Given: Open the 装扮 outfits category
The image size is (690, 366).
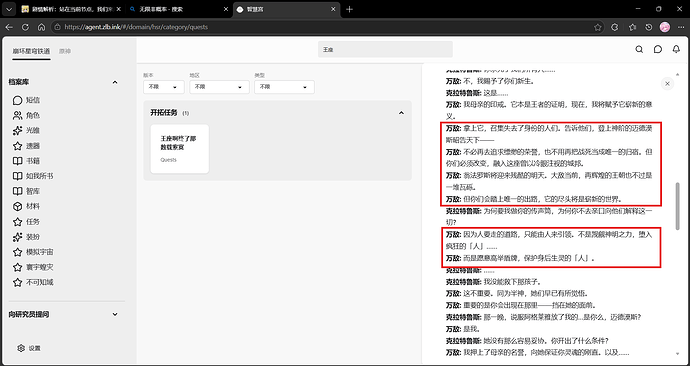Looking at the screenshot, I should click(27, 237).
